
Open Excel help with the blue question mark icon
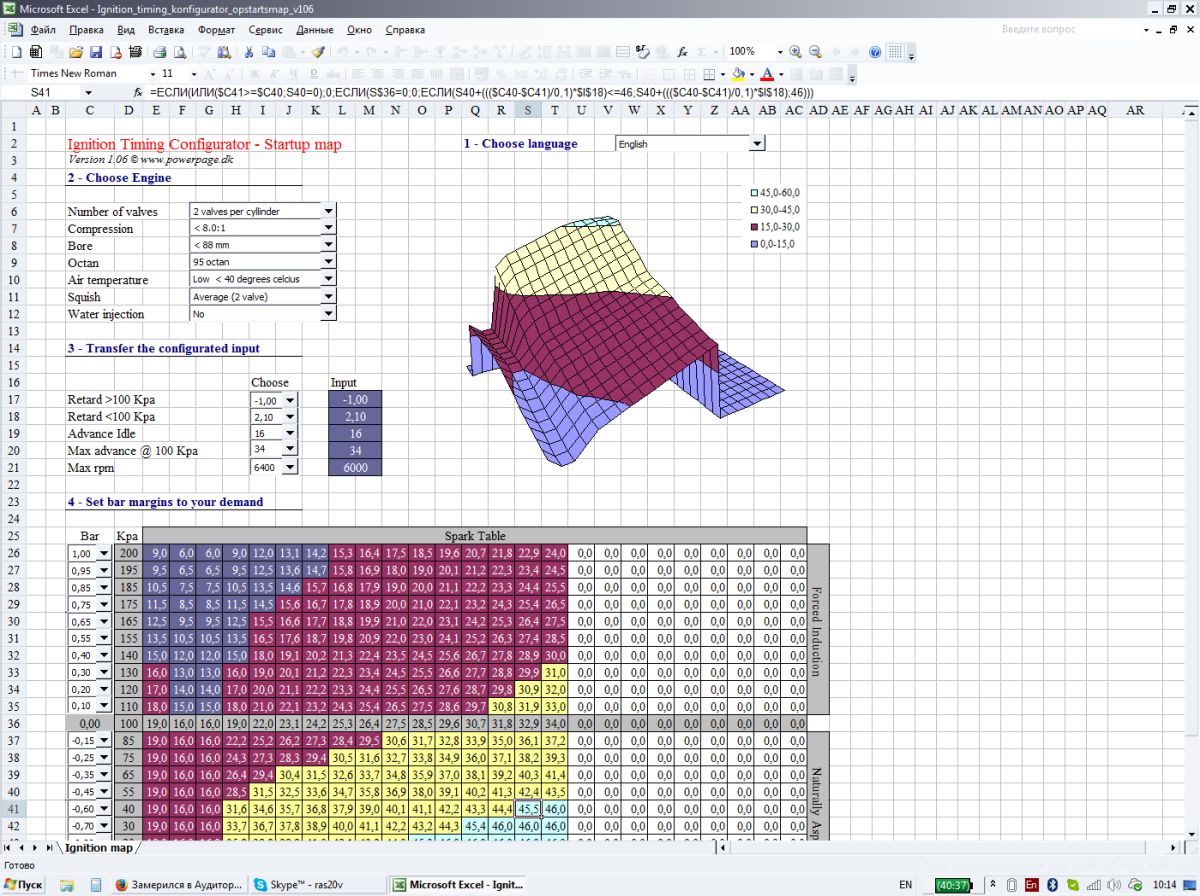(875, 51)
